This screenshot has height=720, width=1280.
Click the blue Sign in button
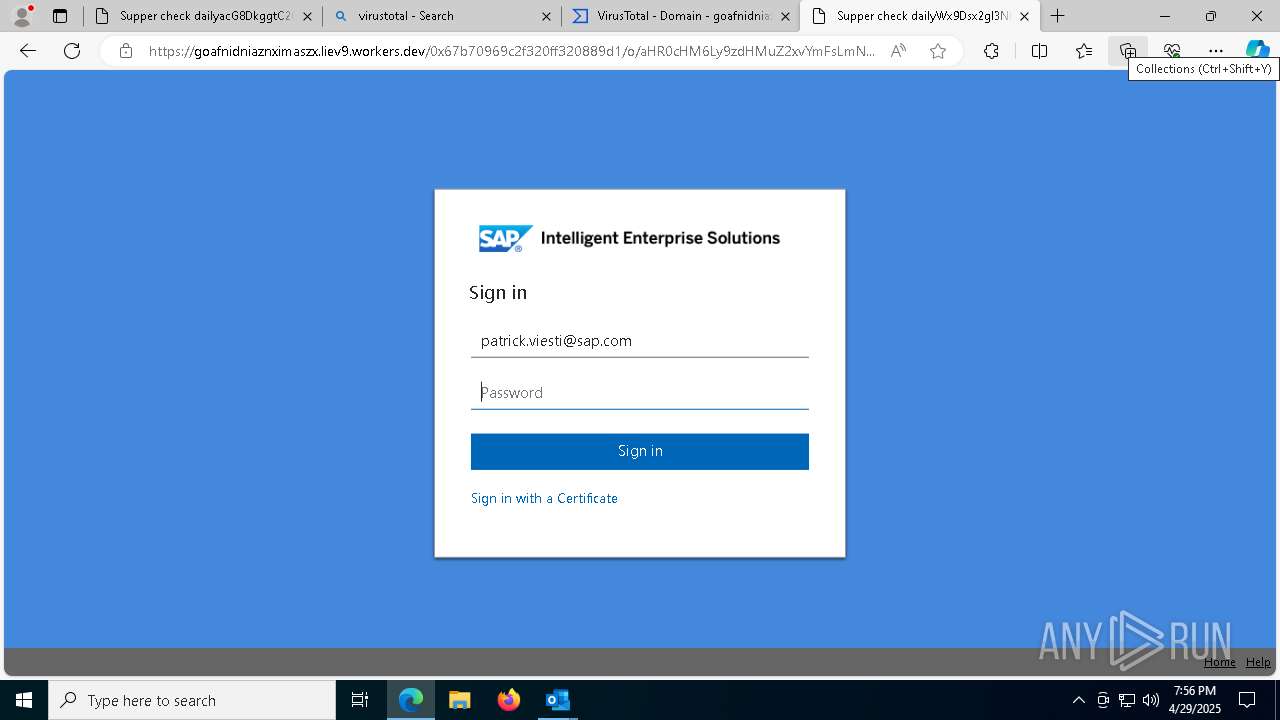[x=640, y=451]
